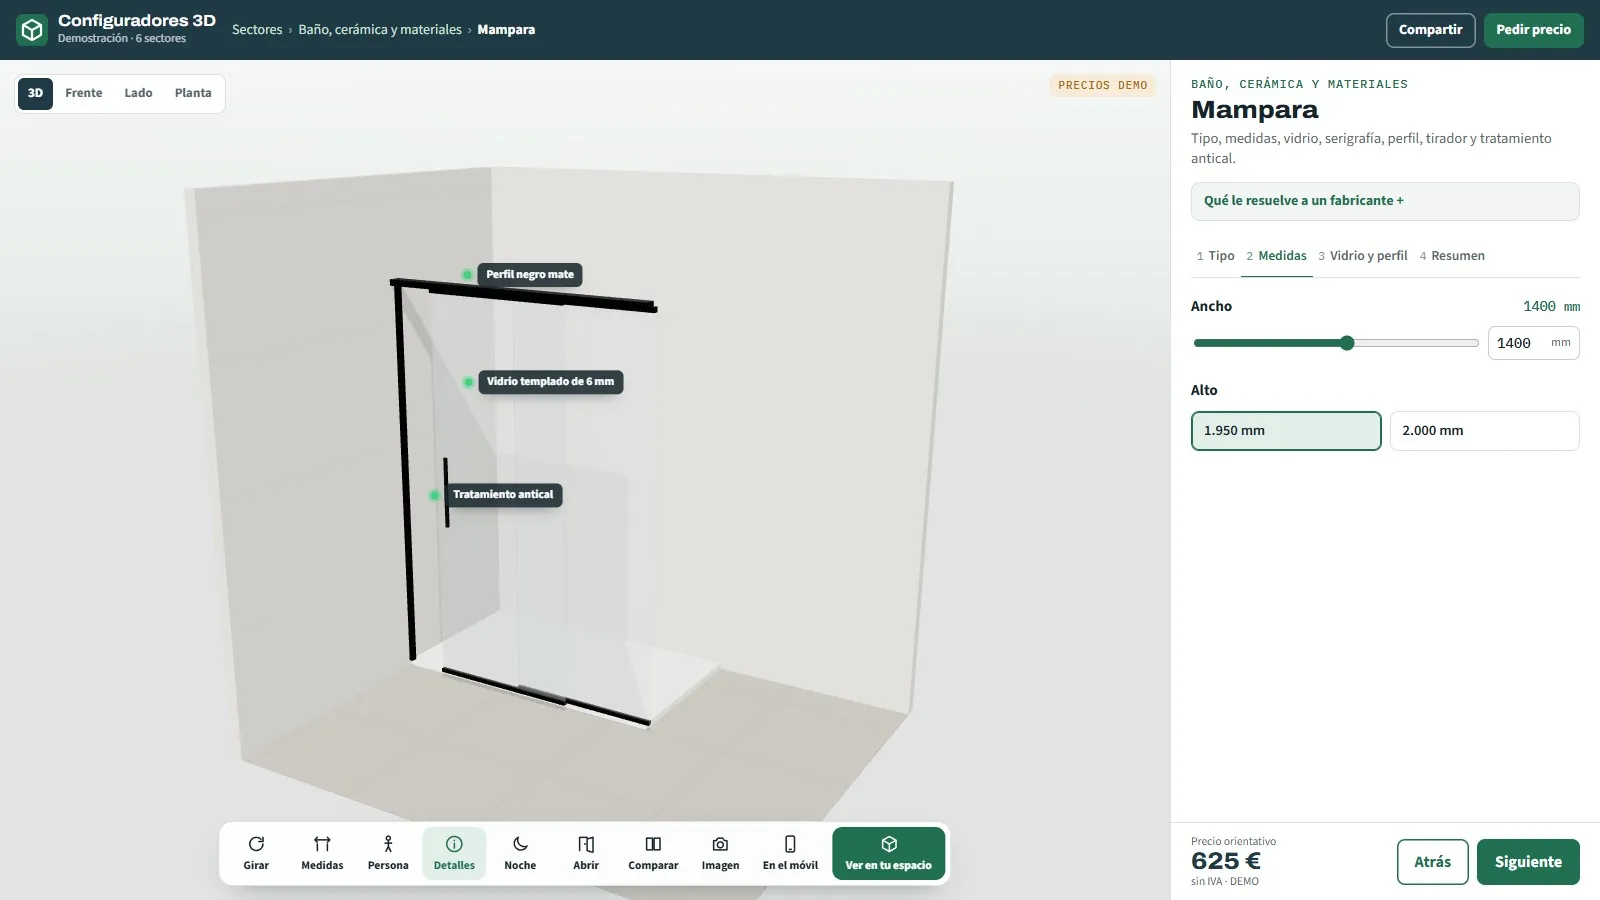Switch to the Lado view
The image size is (1600, 900).
(138, 93)
